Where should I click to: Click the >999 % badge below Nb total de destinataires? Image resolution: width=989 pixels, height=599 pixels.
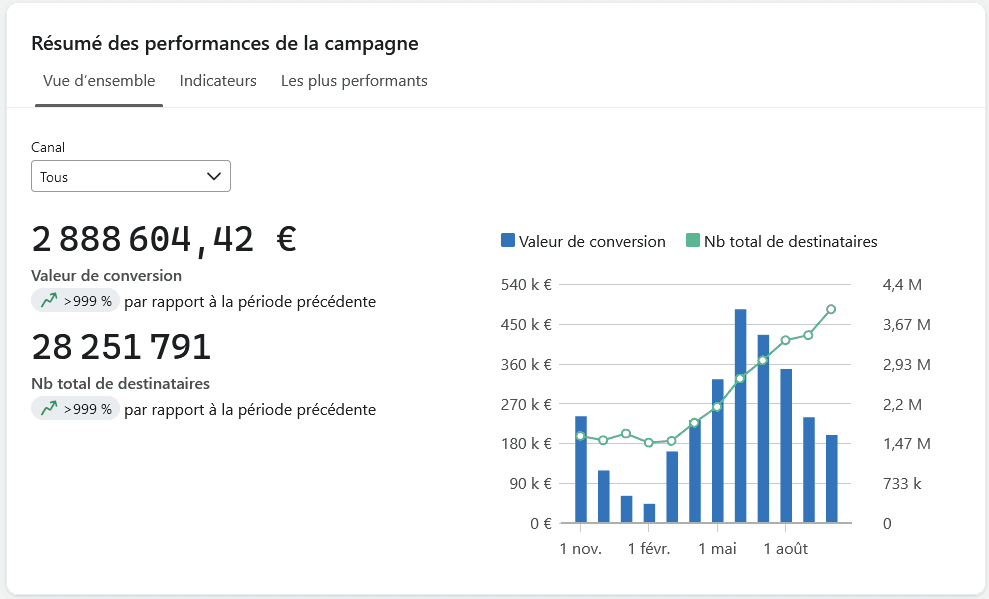pos(75,409)
